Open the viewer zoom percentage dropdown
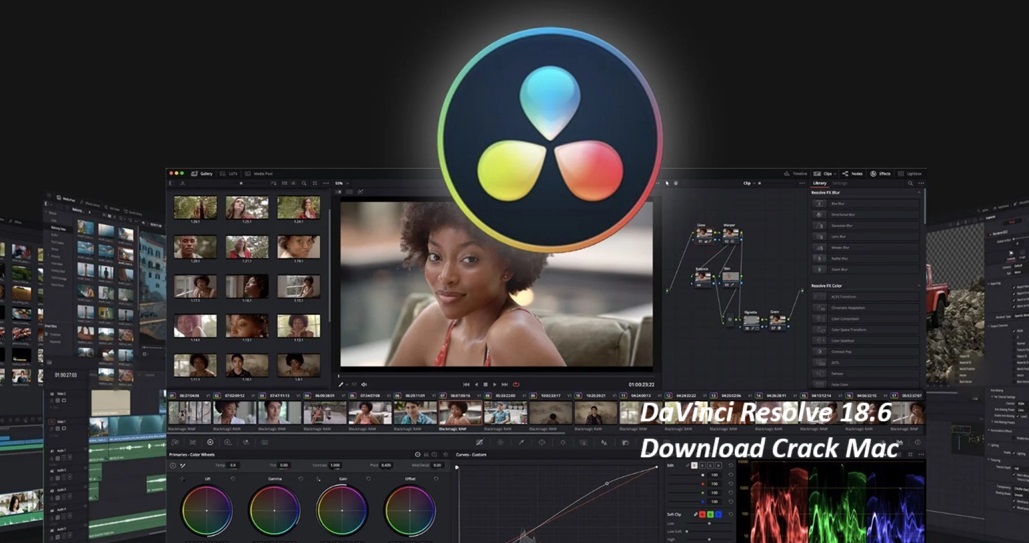1029x543 pixels. (x=340, y=183)
